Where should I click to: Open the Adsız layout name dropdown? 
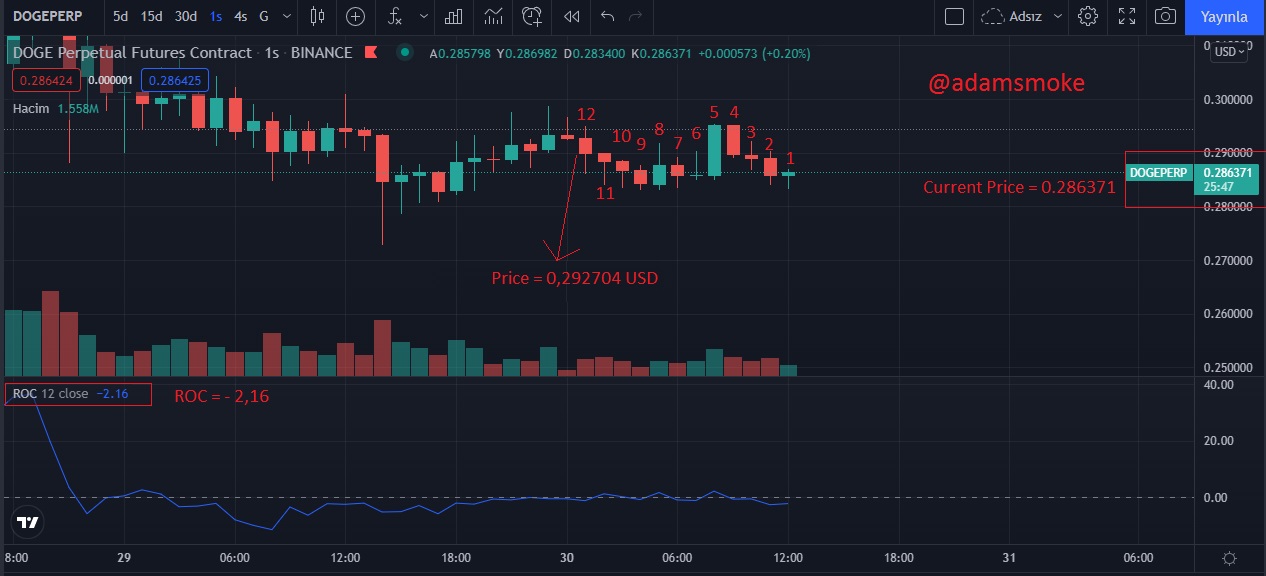(1057, 16)
